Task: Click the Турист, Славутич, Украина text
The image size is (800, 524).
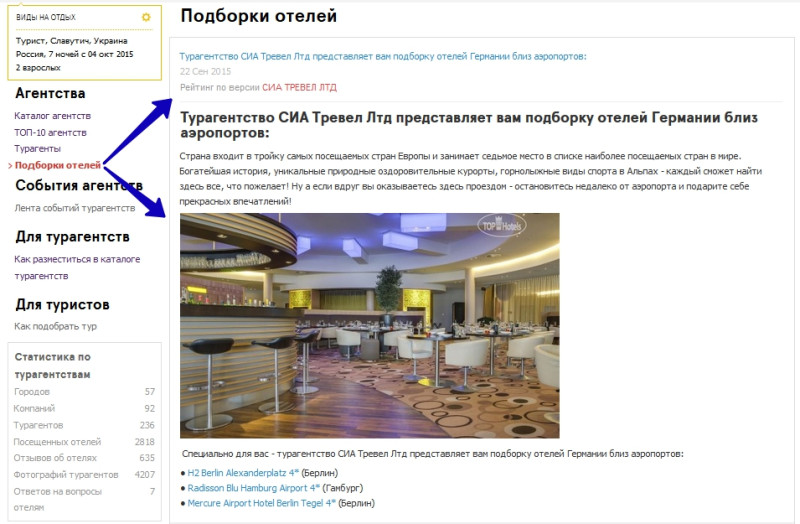Action: tap(71, 41)
